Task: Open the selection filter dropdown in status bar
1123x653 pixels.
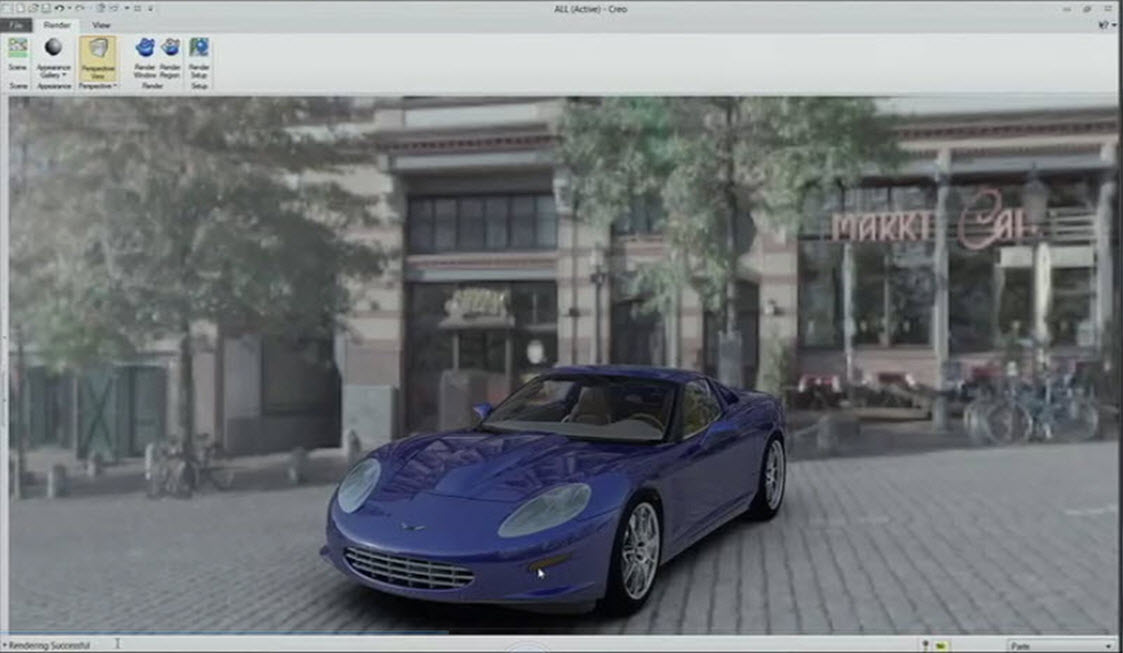Action: [x=1061, y=646]
